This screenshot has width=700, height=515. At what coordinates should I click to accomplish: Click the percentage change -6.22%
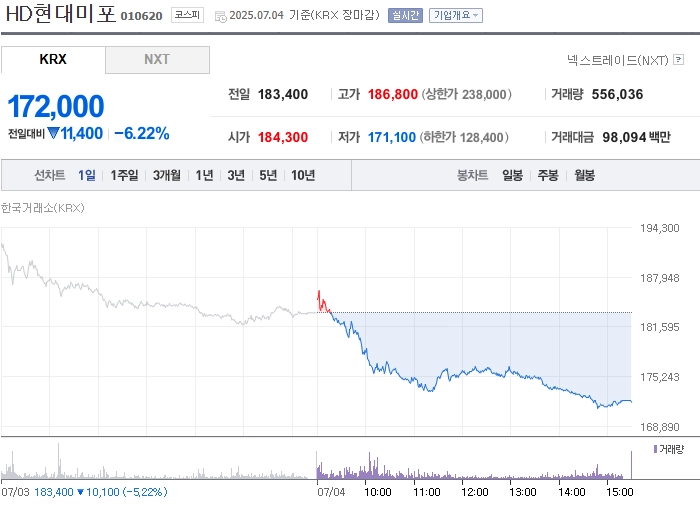tap(142, 133)
